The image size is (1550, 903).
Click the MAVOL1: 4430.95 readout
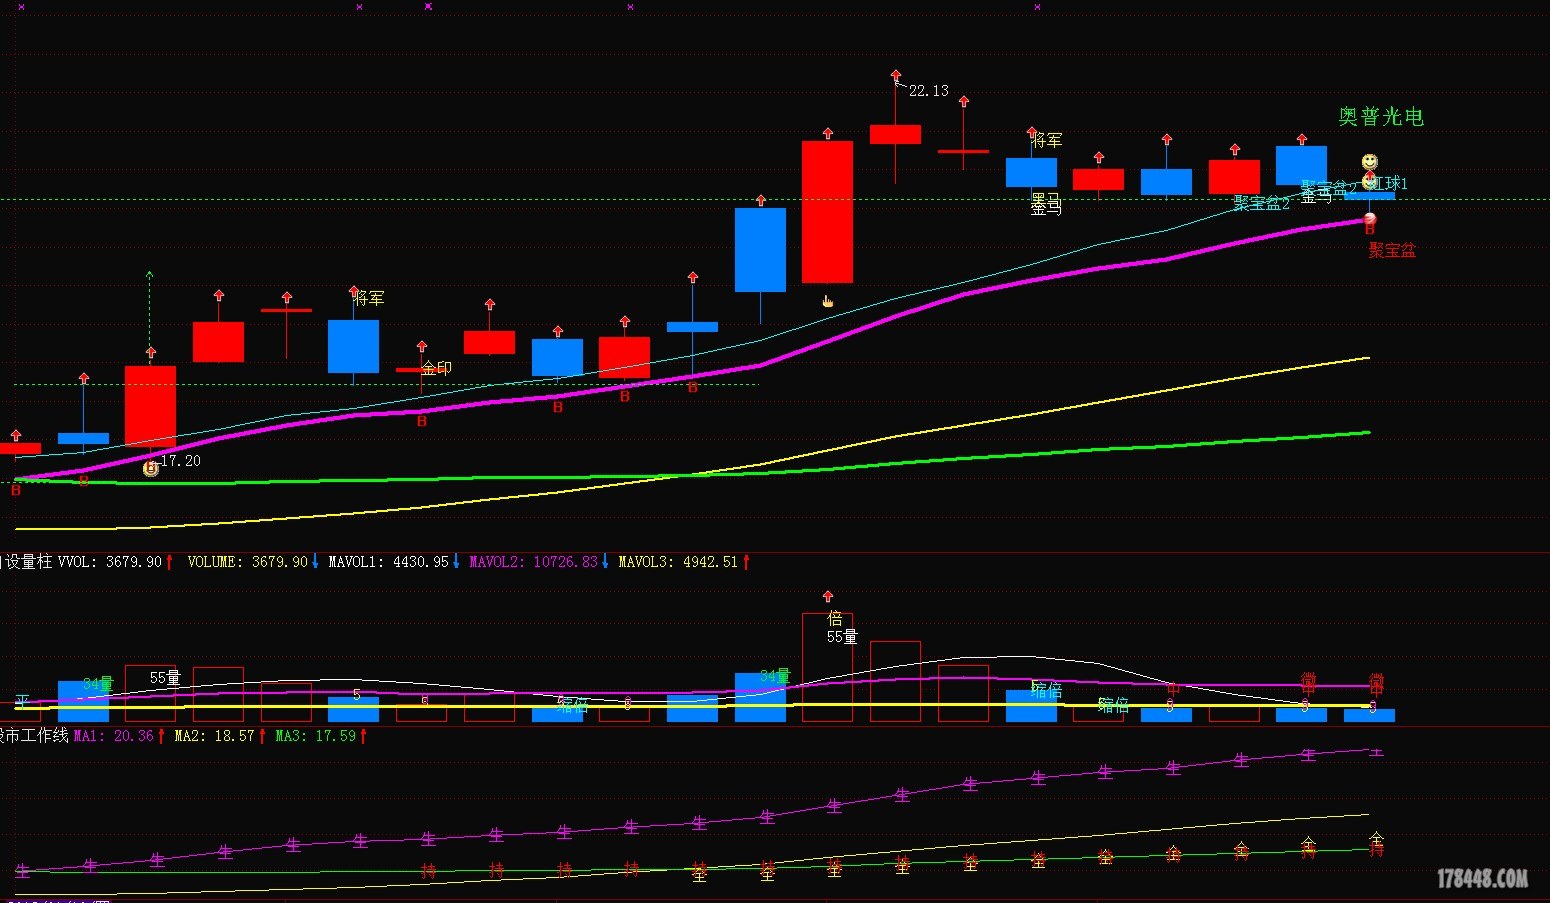click(x=389, y=562)
